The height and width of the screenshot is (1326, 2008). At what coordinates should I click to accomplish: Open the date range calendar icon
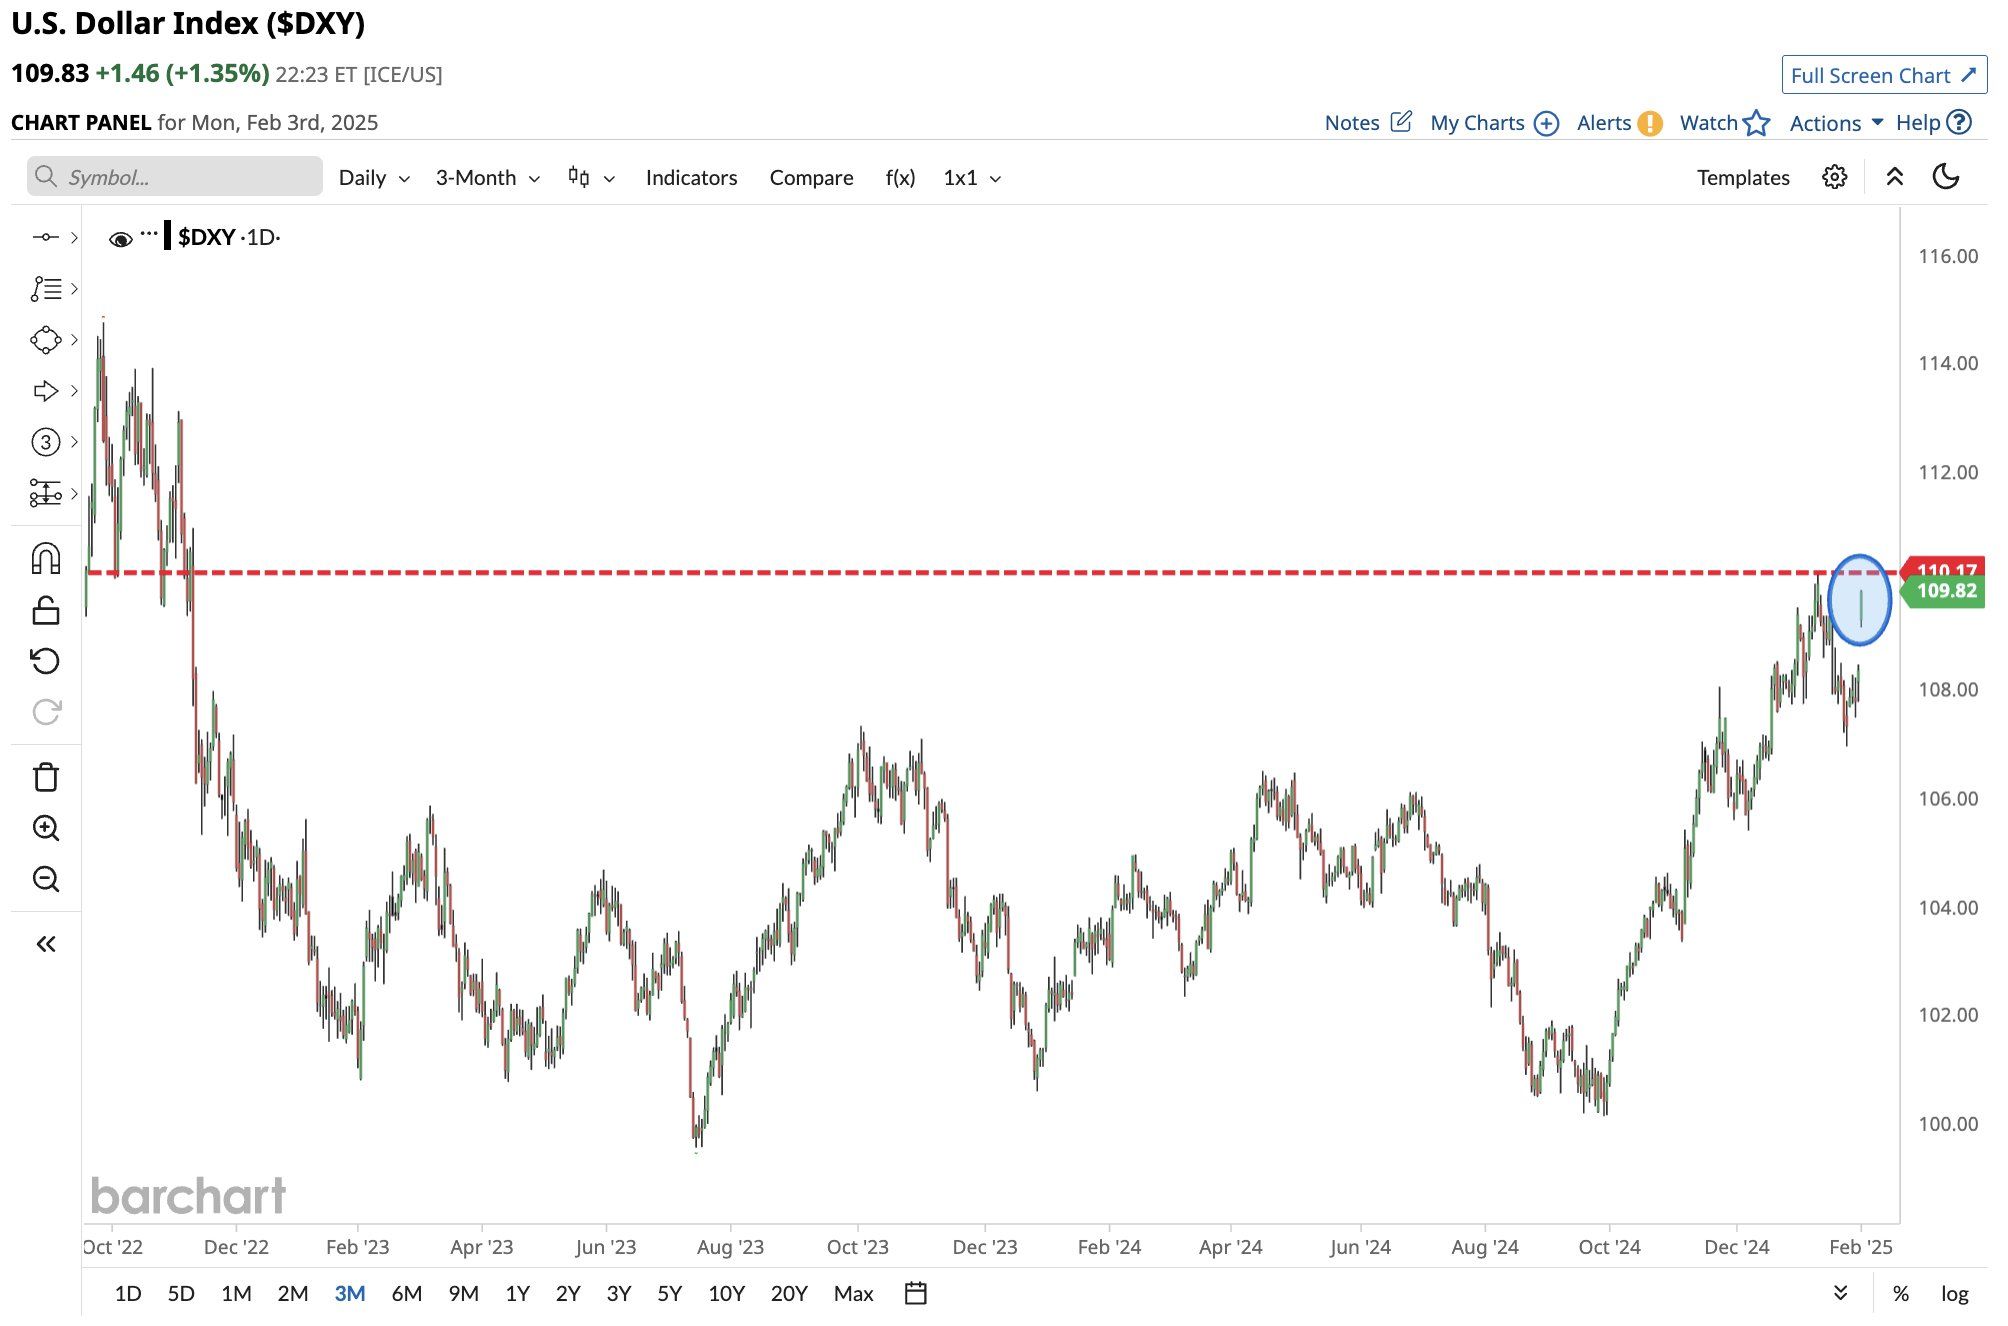pos(915,1293)
